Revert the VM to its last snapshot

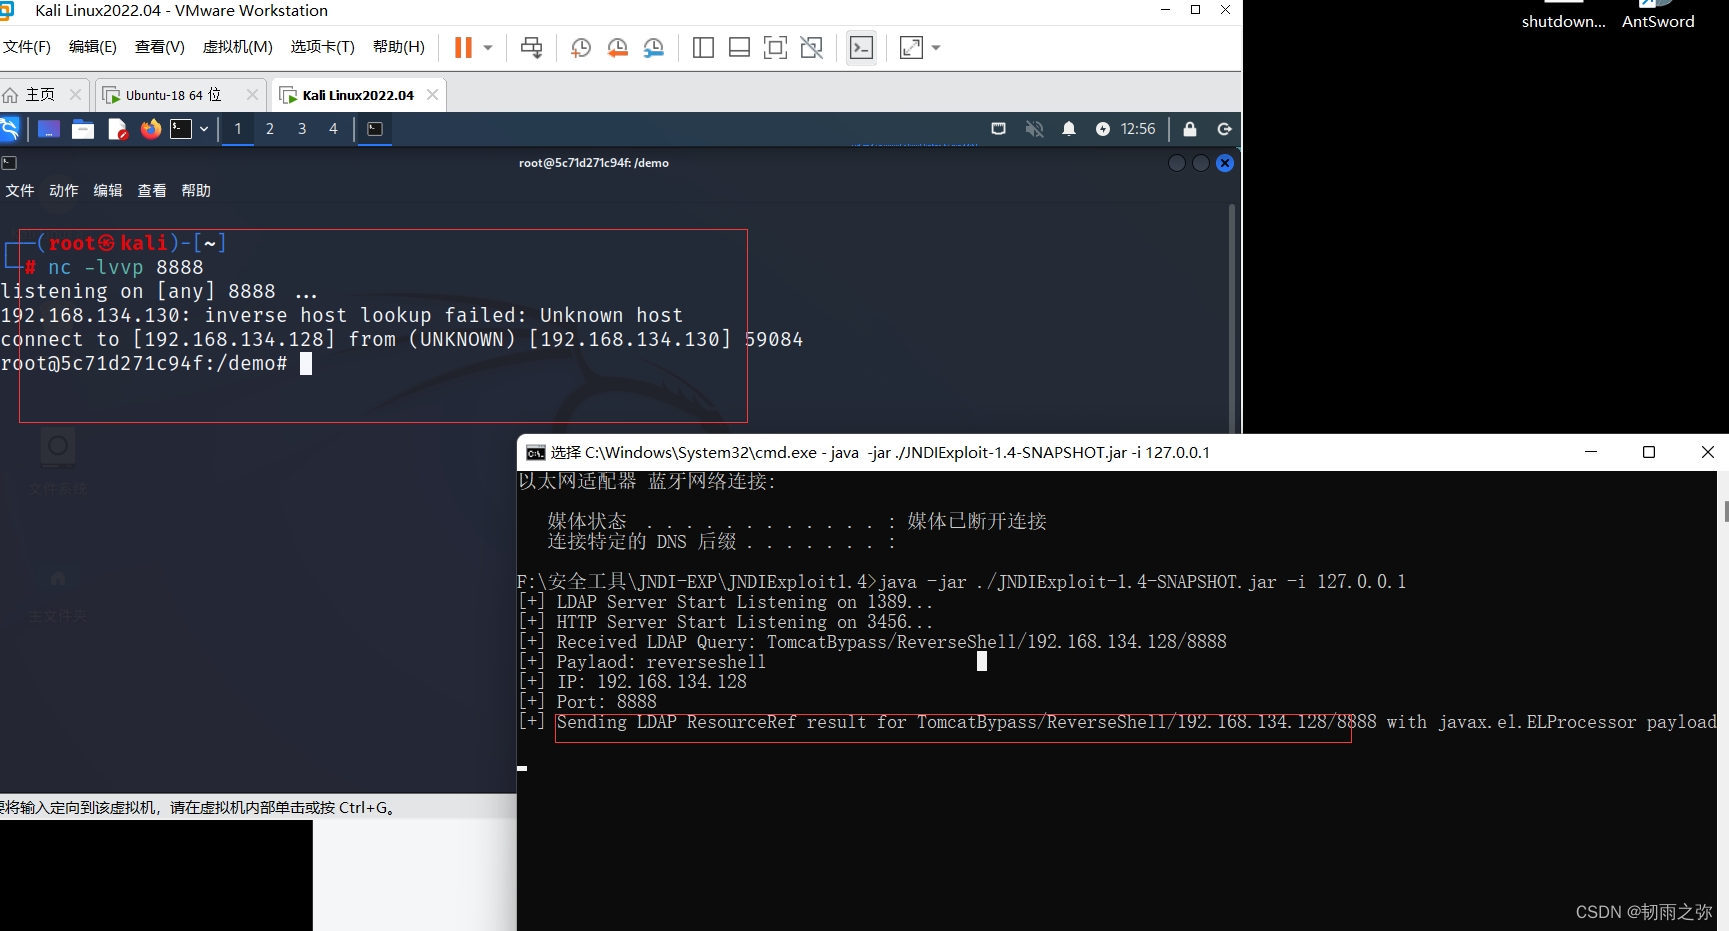pos(618,47)
